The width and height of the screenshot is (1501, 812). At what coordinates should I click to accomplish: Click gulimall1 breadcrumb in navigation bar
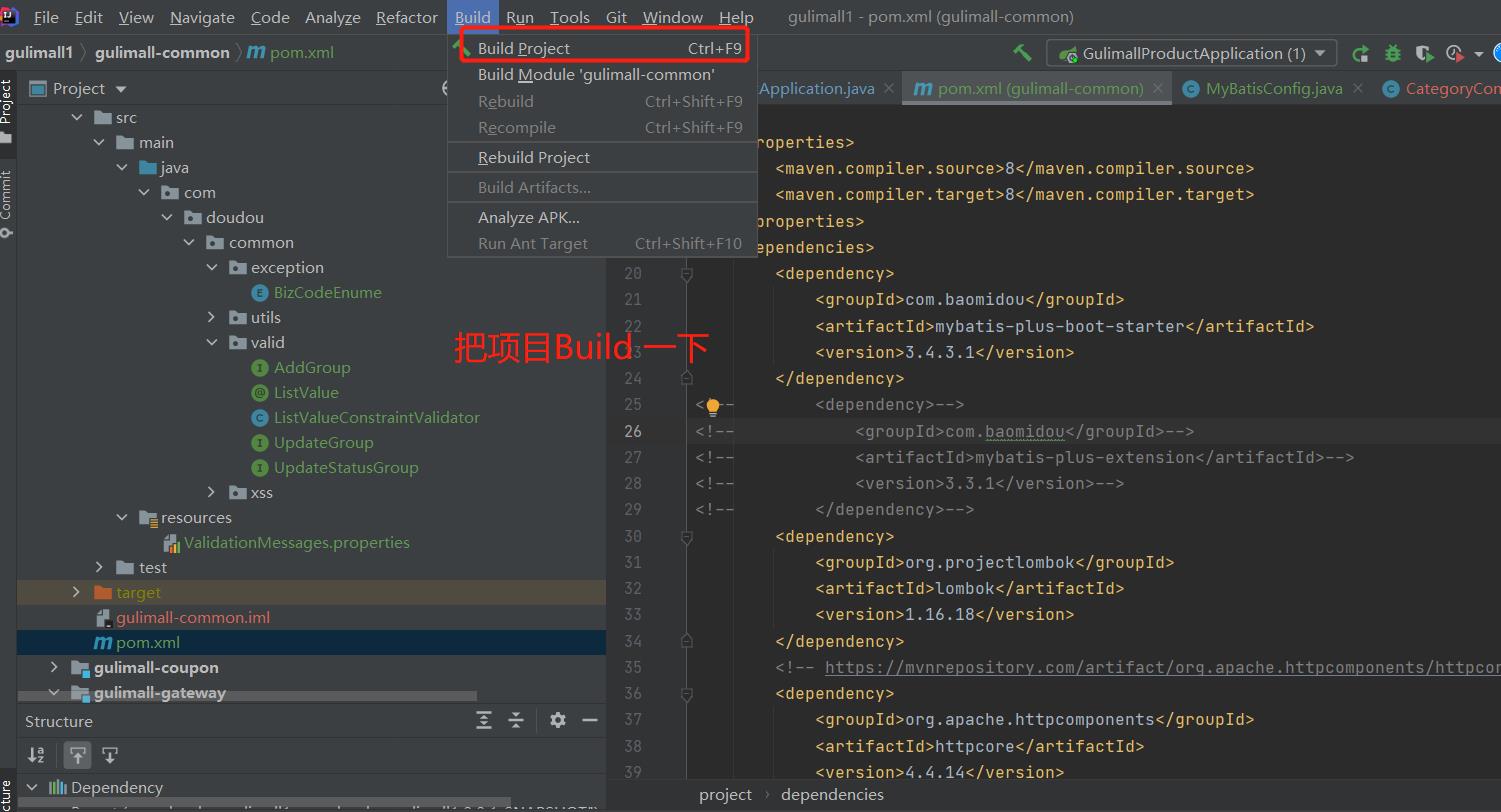click(x=39, y=53)
